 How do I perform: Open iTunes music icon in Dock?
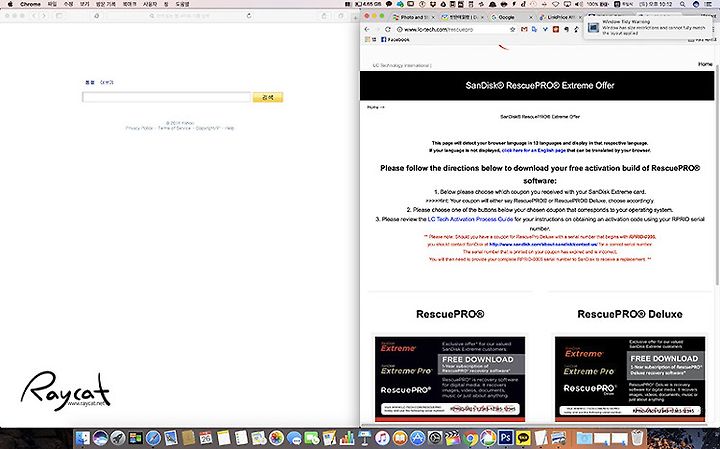pos(382,438)
